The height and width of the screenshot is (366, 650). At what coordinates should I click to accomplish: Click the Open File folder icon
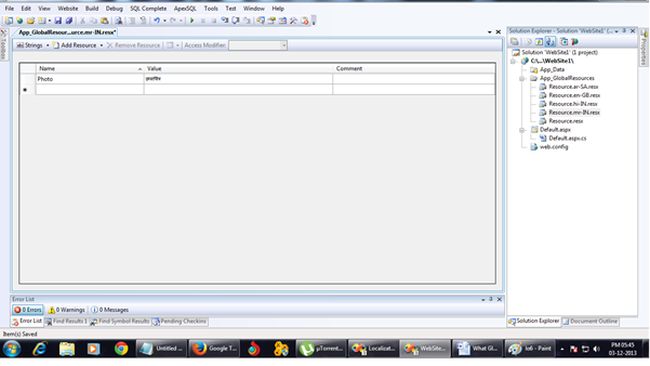coord(31,20)
